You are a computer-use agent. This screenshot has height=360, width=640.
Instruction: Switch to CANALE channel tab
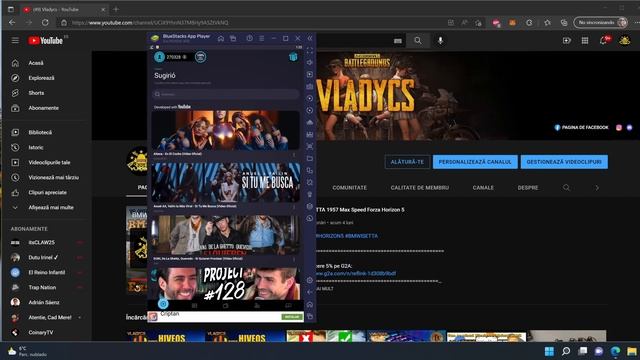coord(483,188)
